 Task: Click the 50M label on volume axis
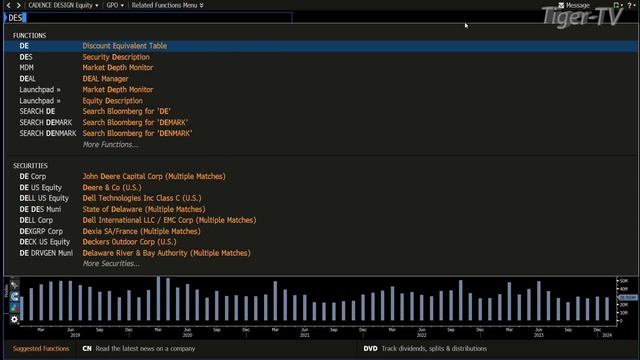tap(624, 281)
